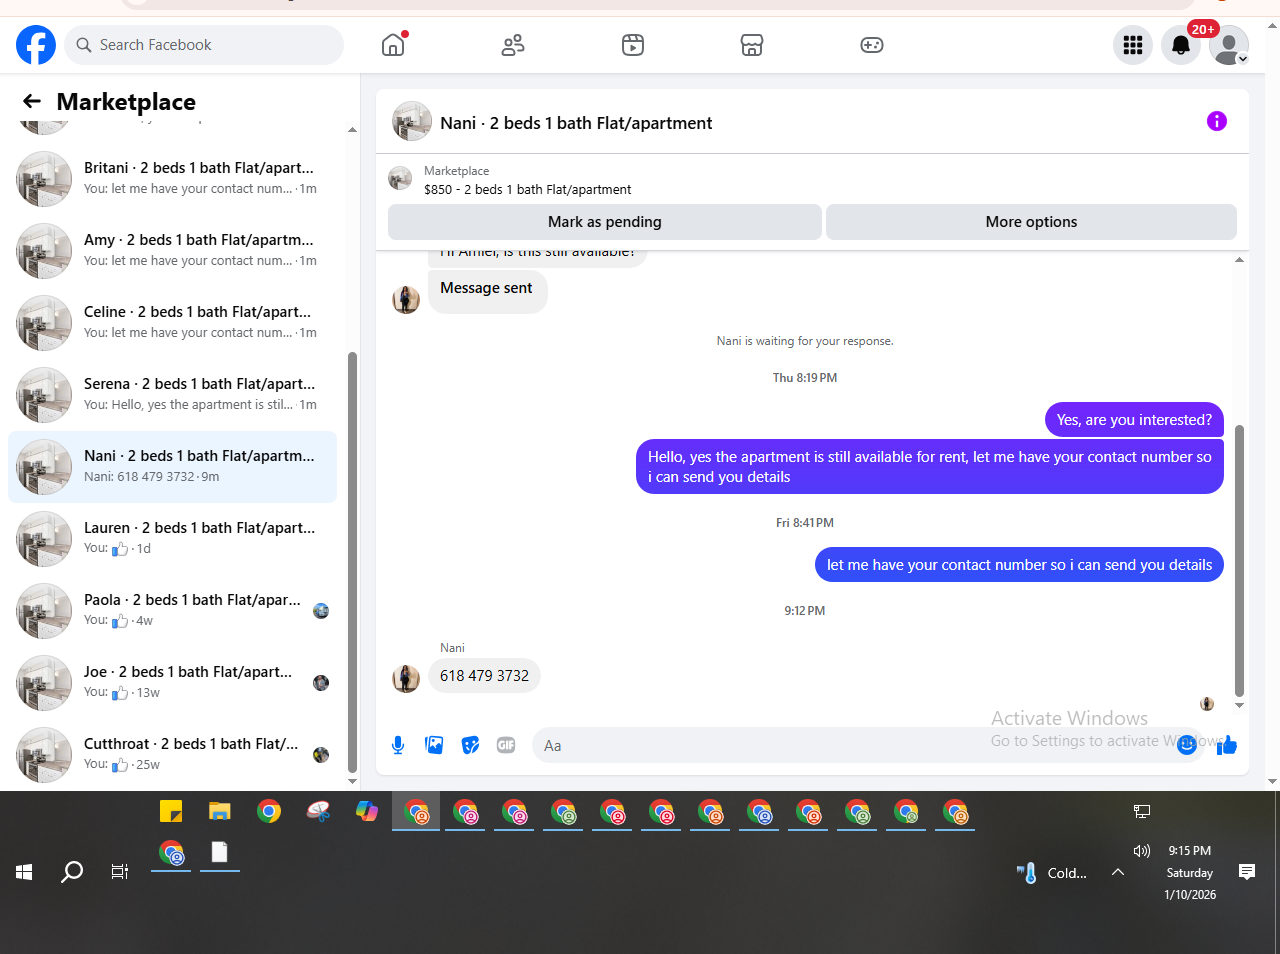Screen dimensions: 1280x954
Task: Click the chat scroll-down arrow
Action: 1240,705
